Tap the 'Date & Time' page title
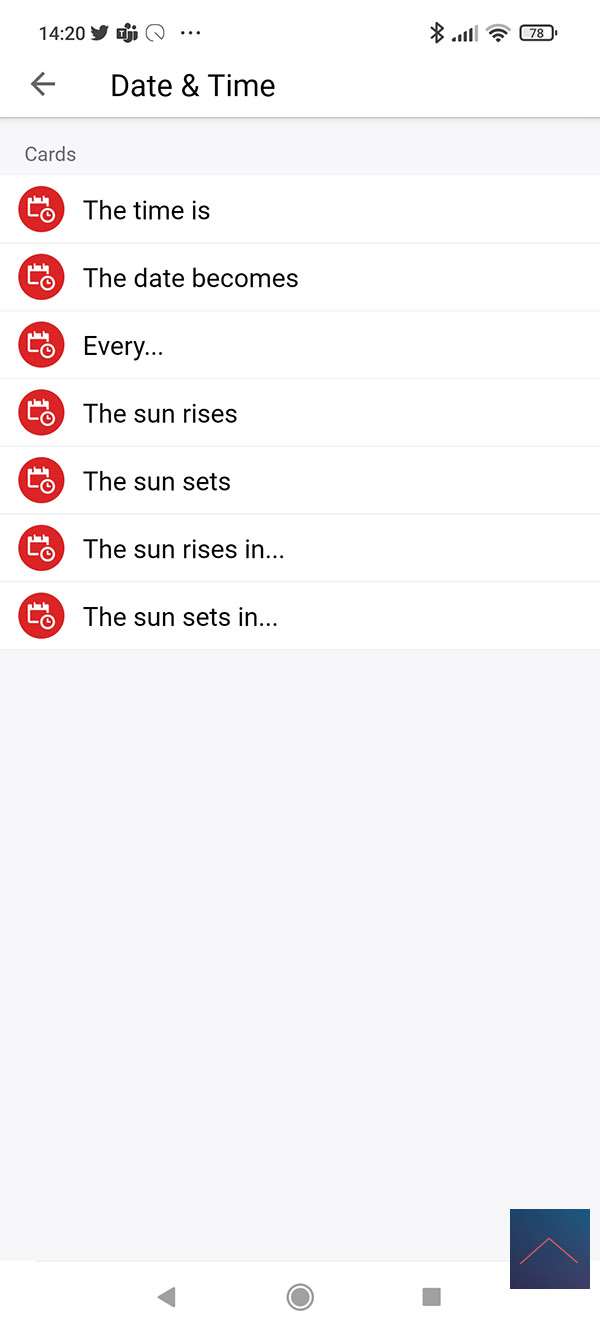The width and height of the screenshot is (600, 1333). click(x=193, y=86)
